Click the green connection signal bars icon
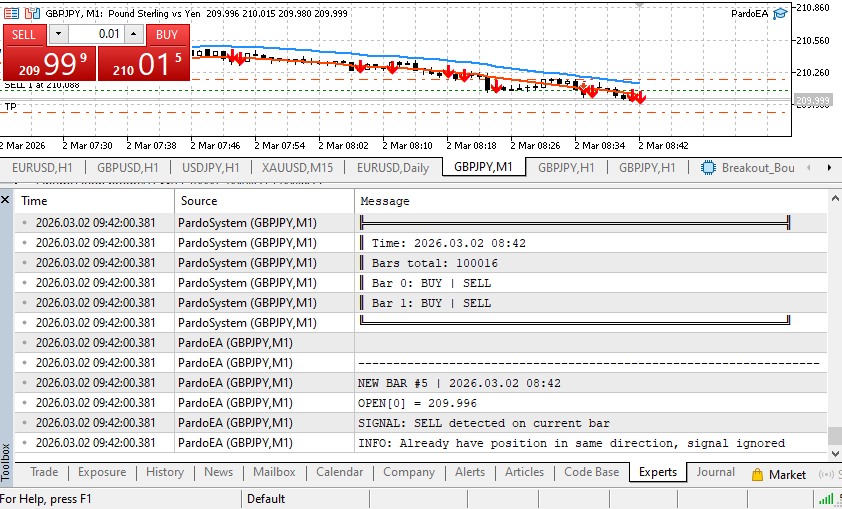Screen dimensions: 842x509 point(826,499)
